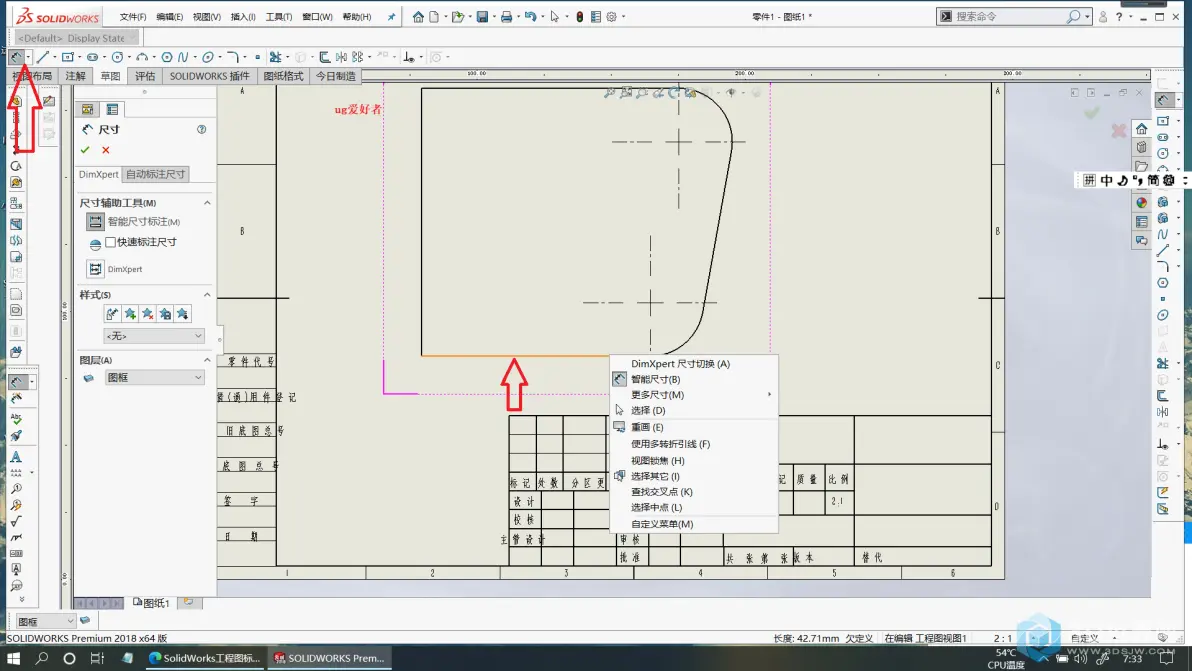Viewport: 1192px width, 671px height.
Task: Switch to the 今日制造 tab
Action: [335, 76]
